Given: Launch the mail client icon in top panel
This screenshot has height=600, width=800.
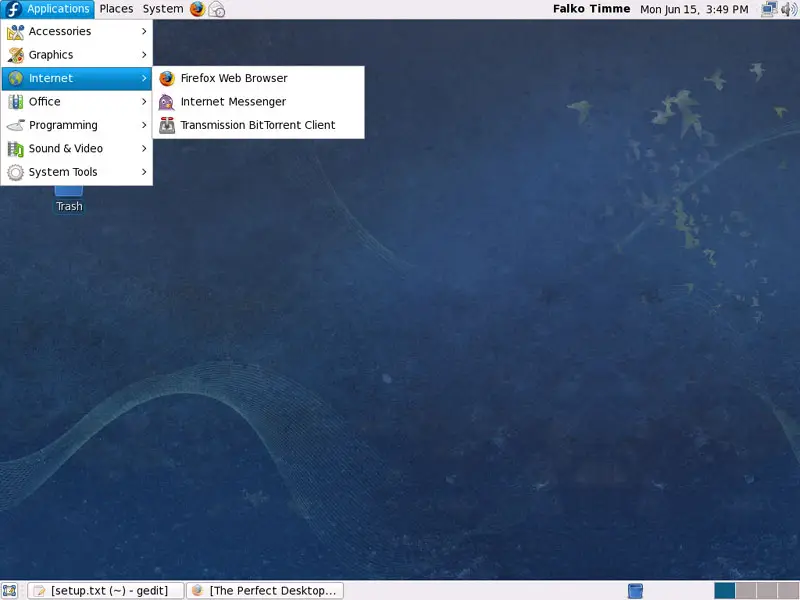Looking at the screenshot, I should pyautogui.click(x=217, y=9).
